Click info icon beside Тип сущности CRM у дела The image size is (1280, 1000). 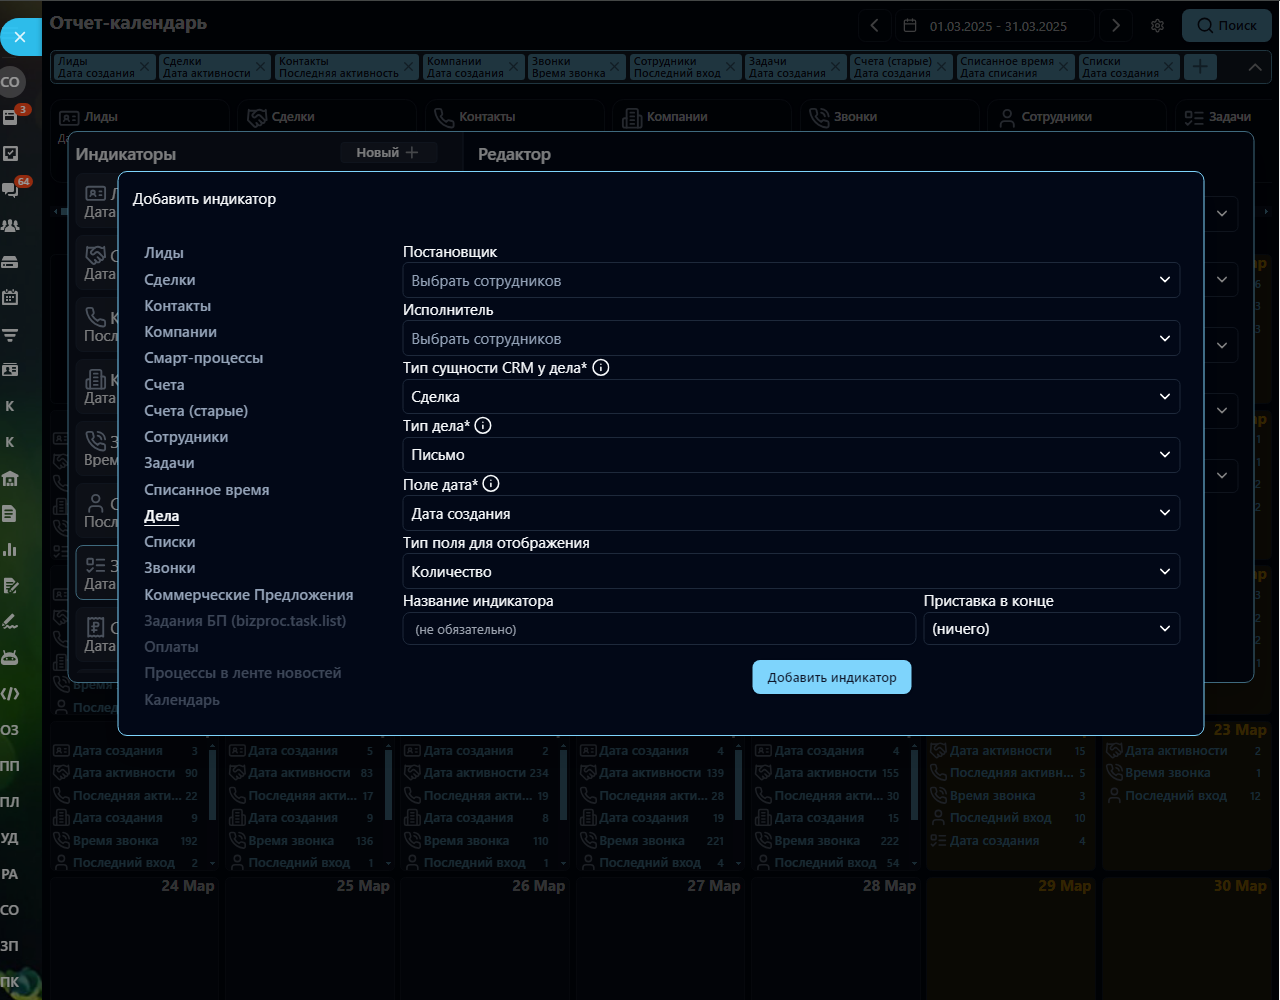pyautogui.click(x=601, y=368)
